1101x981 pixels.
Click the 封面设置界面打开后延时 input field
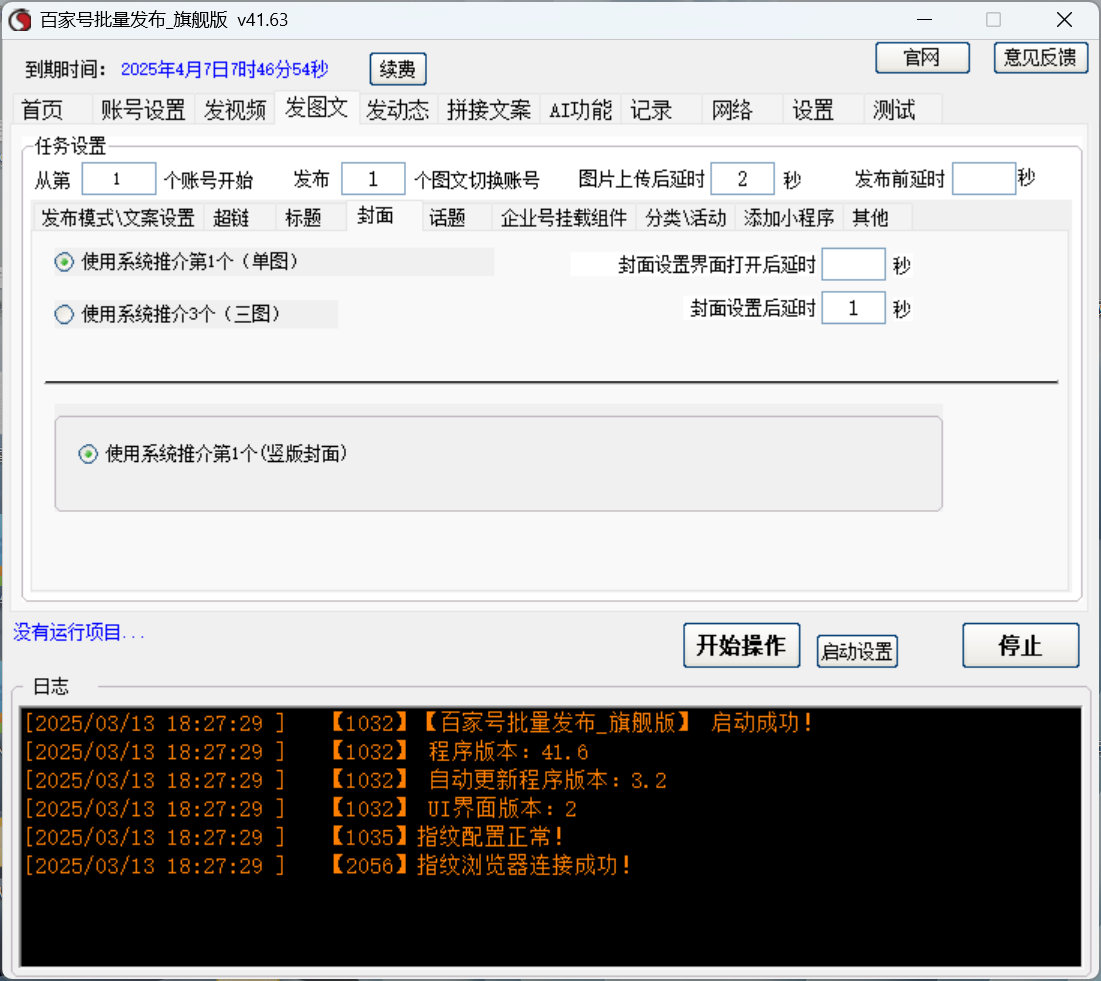pos(853,265)
